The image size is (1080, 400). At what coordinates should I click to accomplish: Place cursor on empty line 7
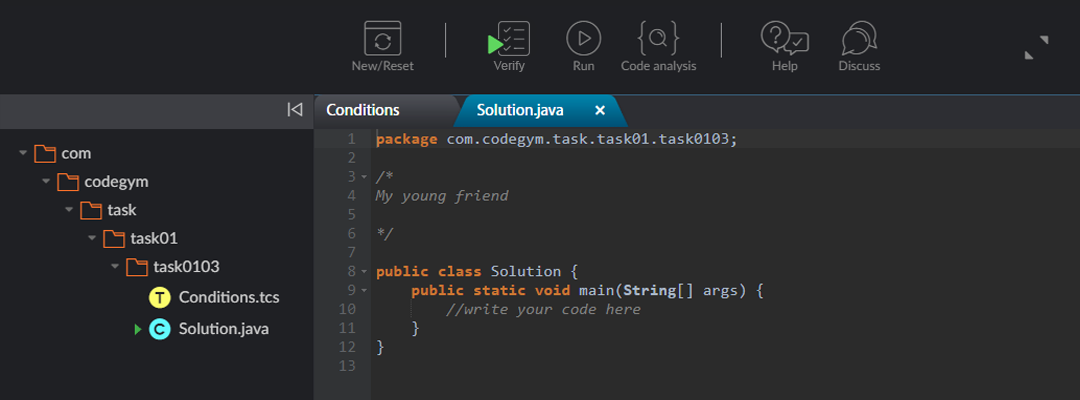pos(723,253)
